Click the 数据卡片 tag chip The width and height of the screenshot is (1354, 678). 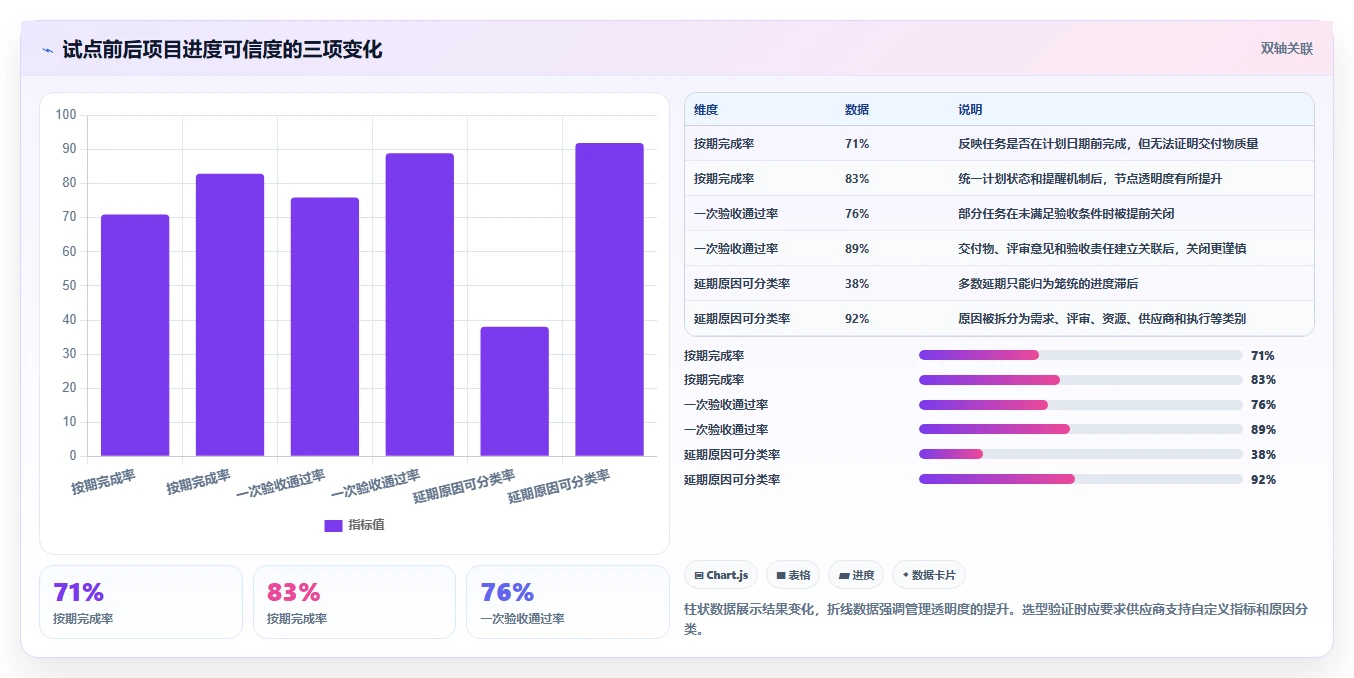click(929, 575)
